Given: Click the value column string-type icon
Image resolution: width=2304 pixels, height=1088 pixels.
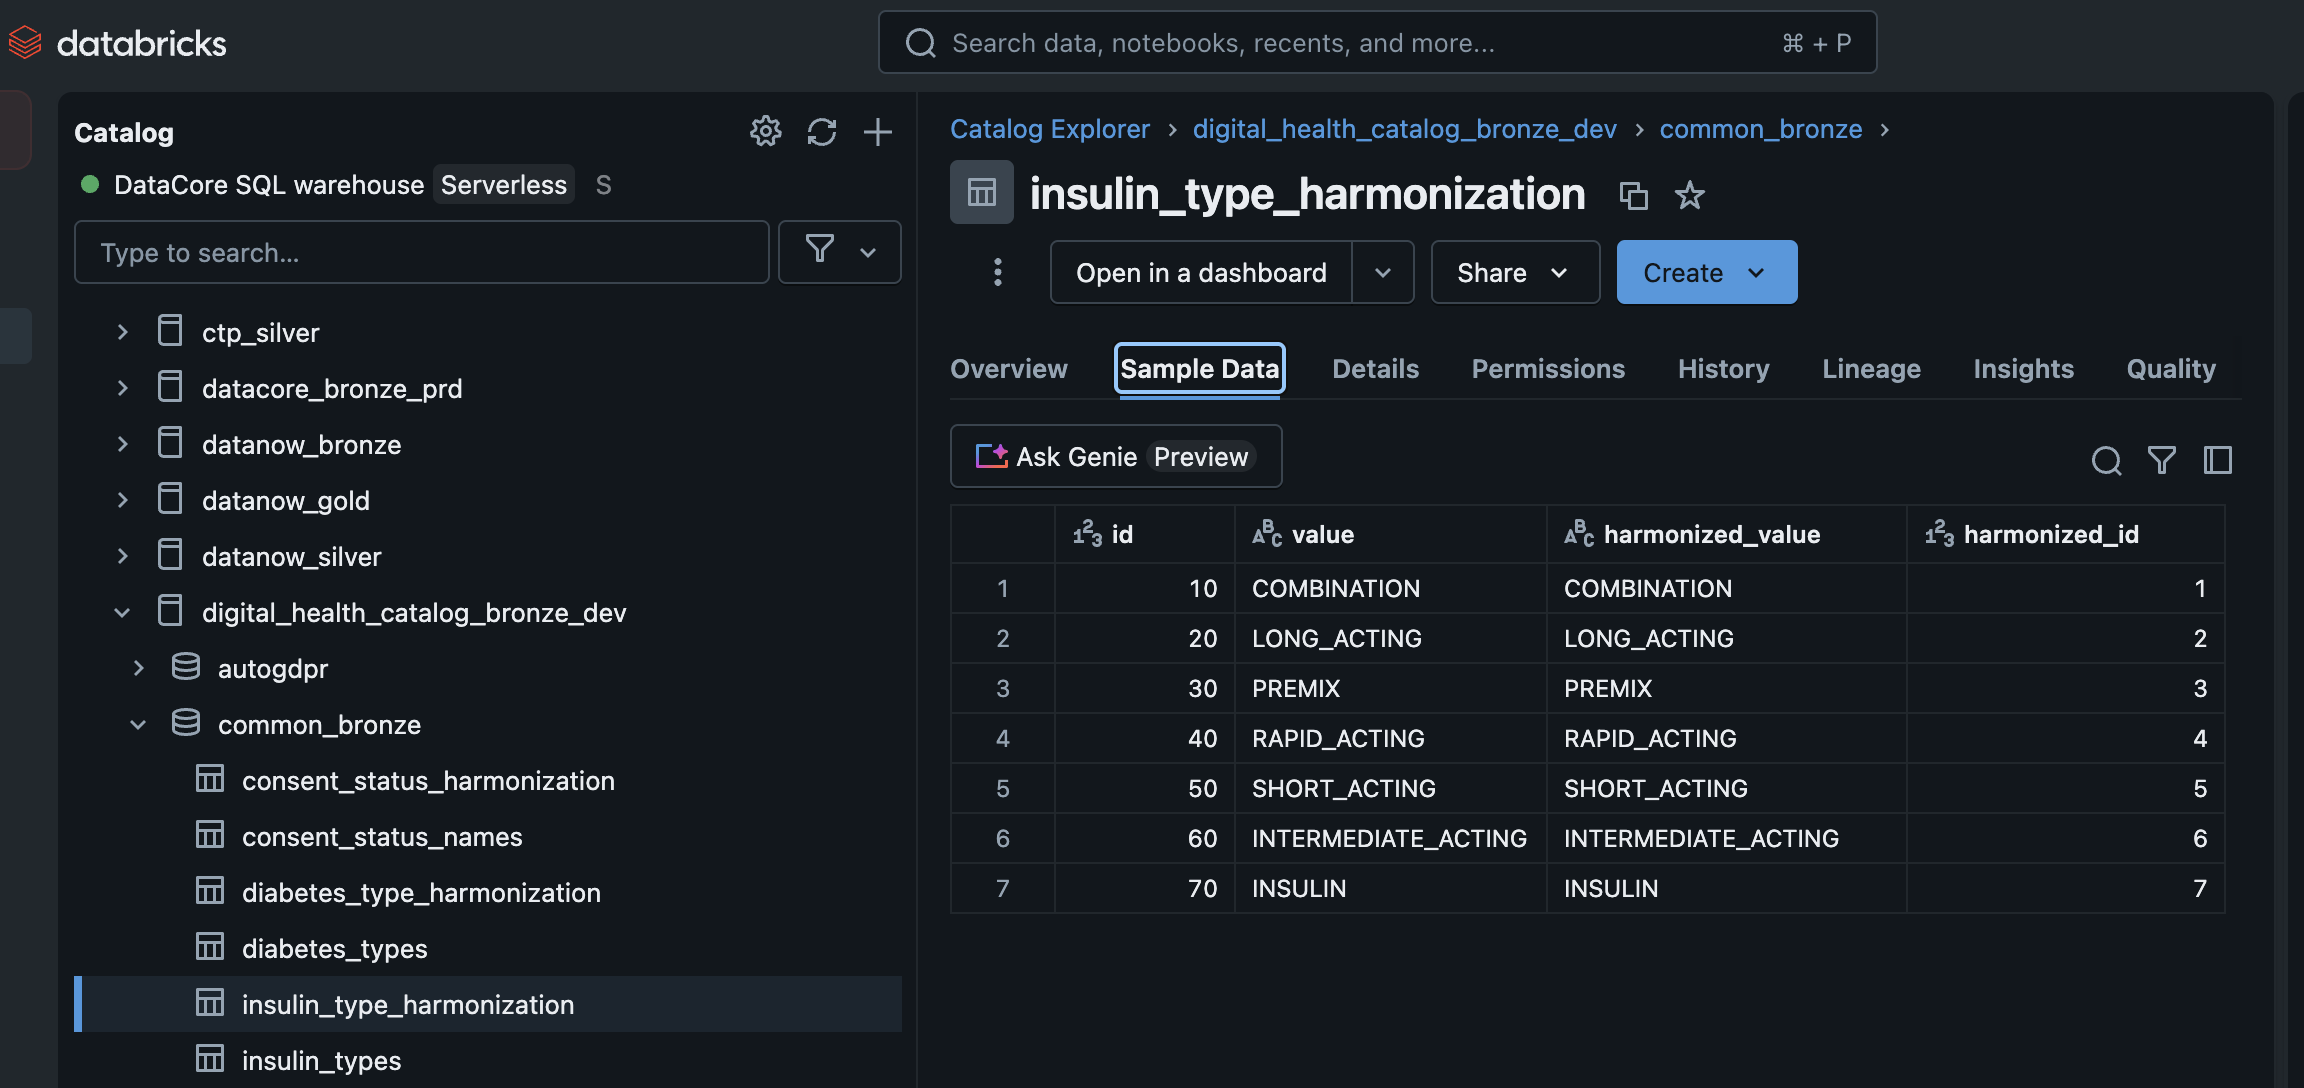Looking at the screenshot, I should [1267, 534].
